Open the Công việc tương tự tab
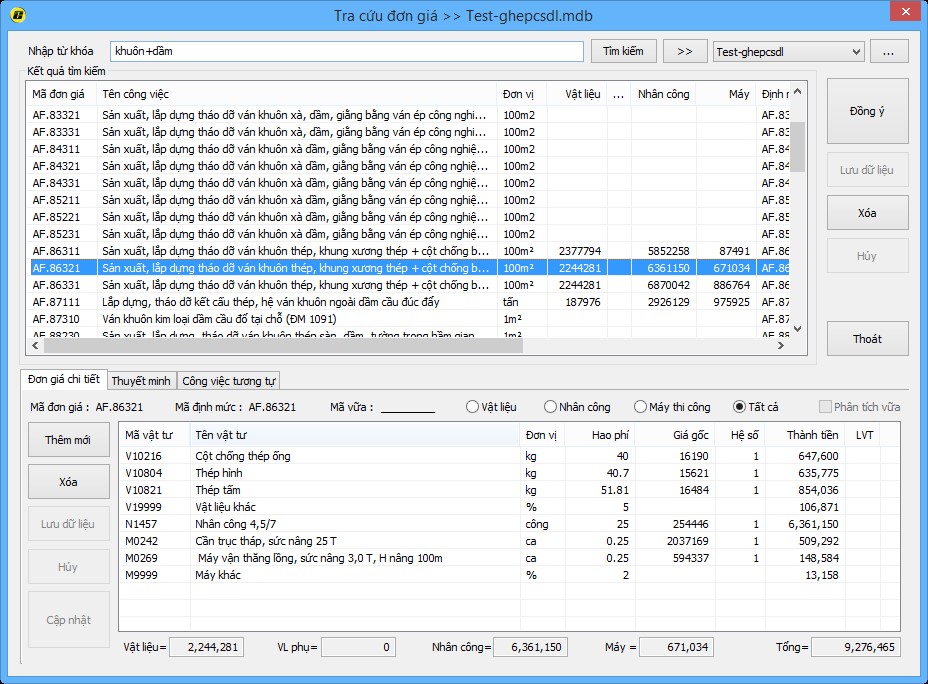Image resolution: width=928 pixels, height=684 pixels. coord(229,381)
